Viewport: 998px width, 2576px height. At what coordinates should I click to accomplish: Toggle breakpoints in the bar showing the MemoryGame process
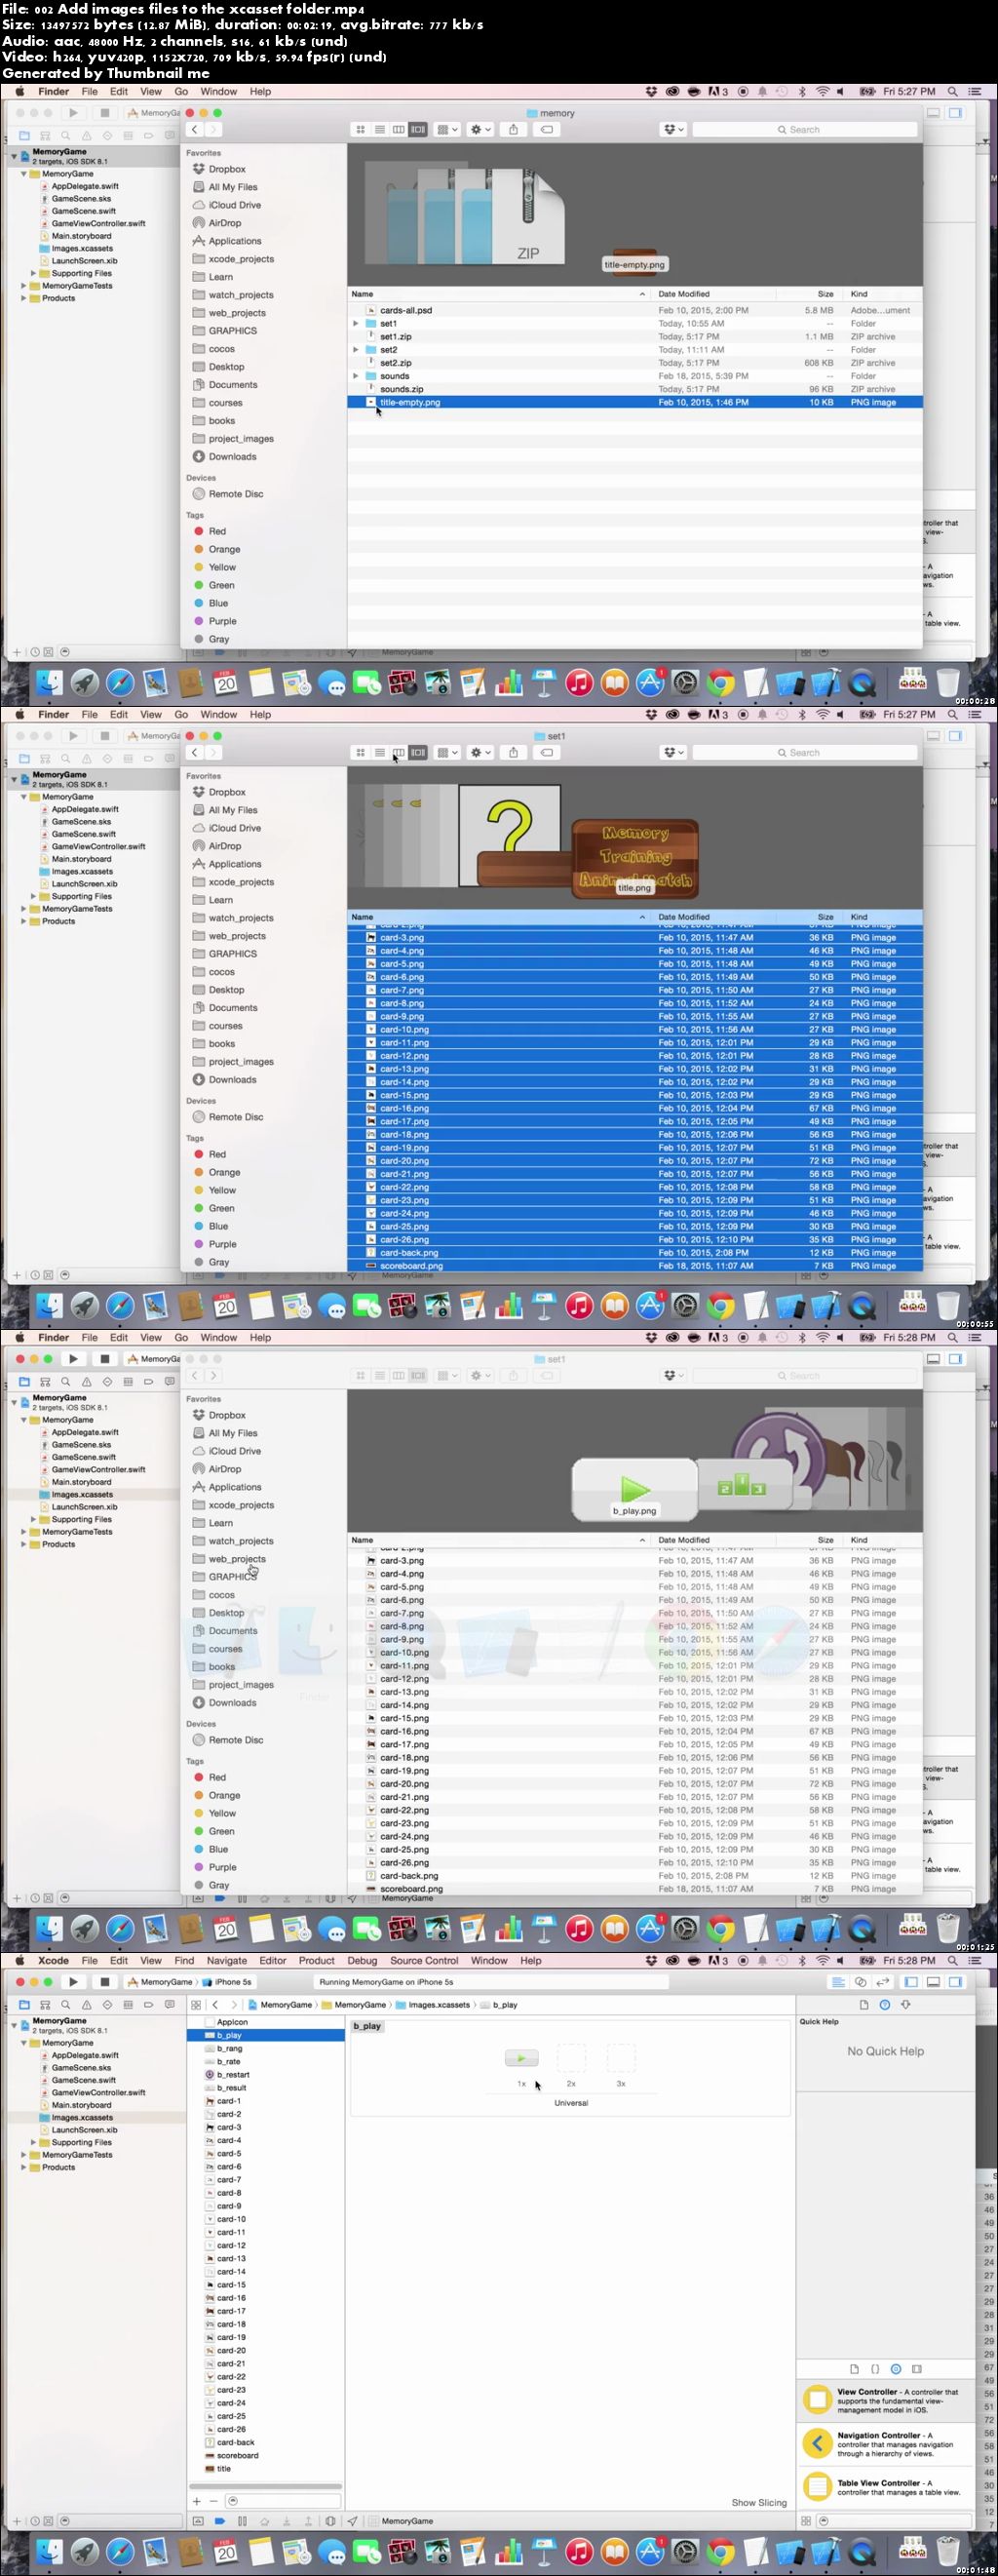click(220, 2521)
